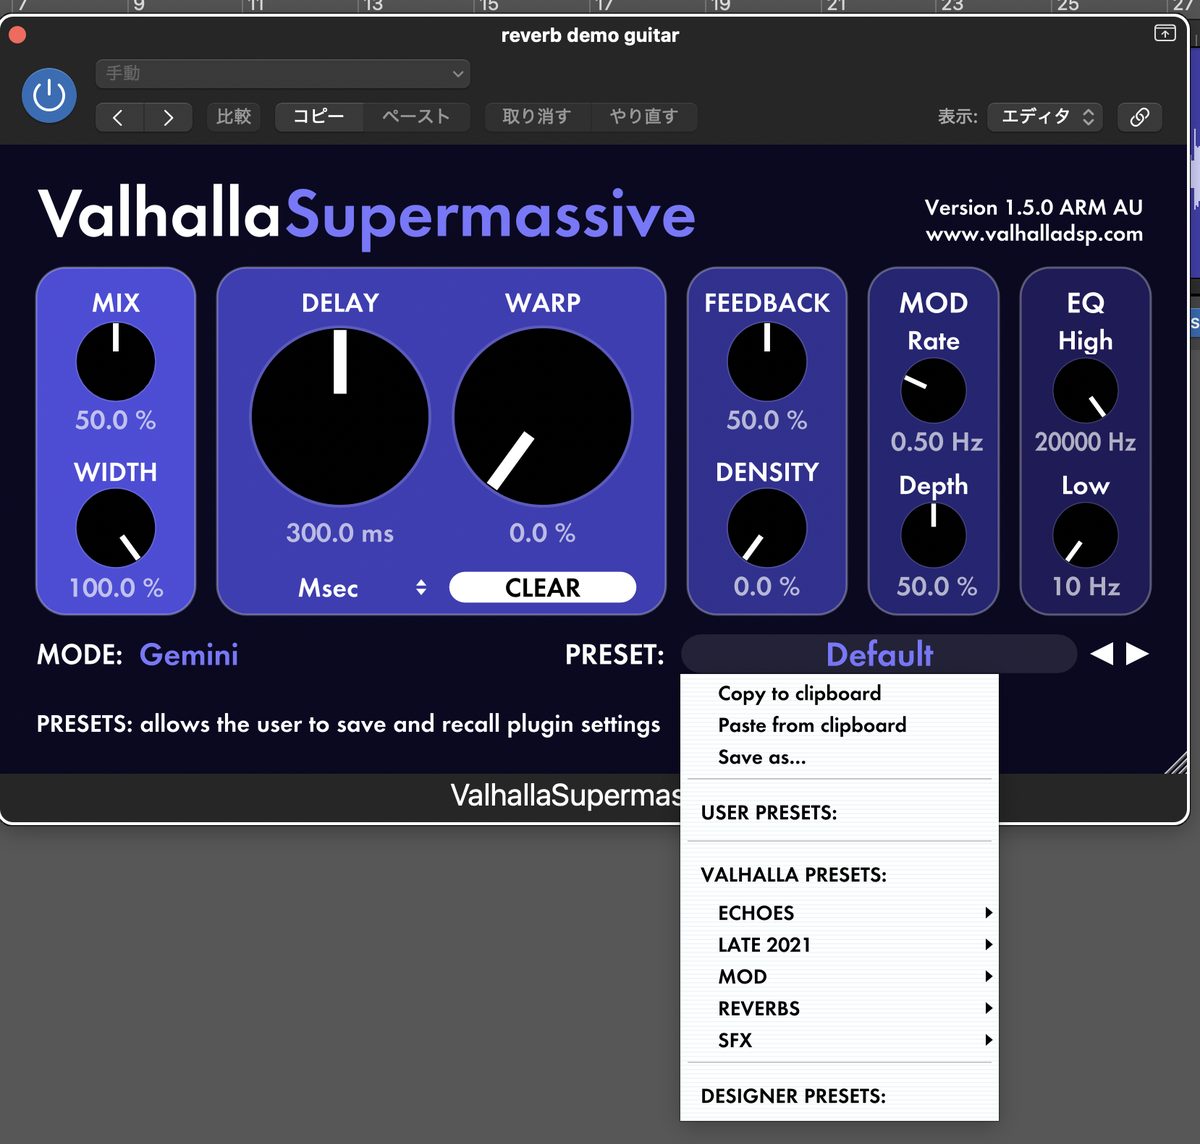Toggle the plugin power bypass button
The width and height of the screenshot is (1200, 1144).
[49, 96]
